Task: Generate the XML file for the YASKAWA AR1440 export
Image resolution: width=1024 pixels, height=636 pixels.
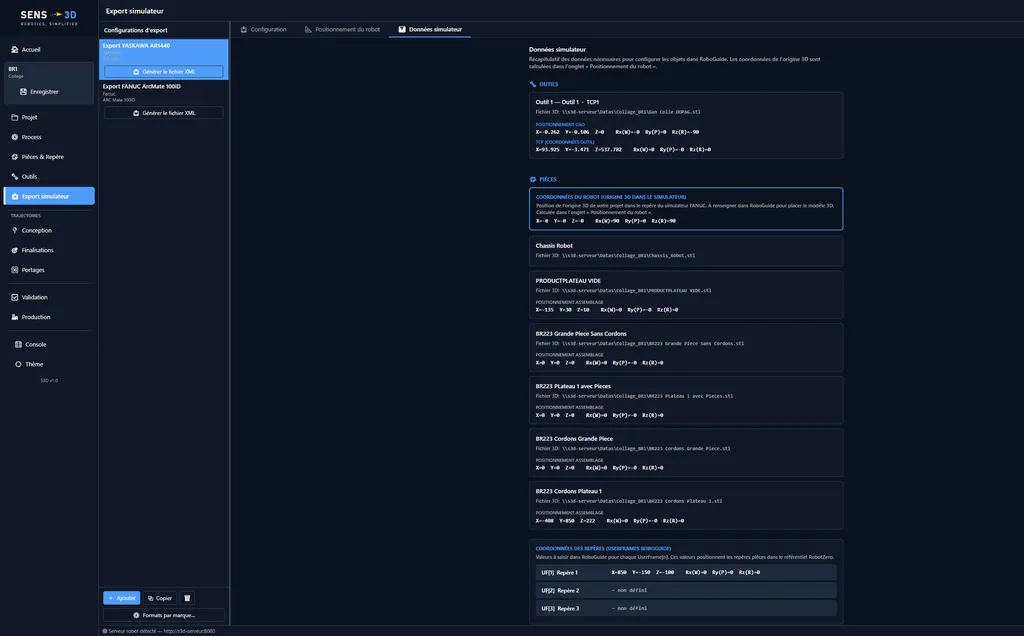Action: point(164,72)
